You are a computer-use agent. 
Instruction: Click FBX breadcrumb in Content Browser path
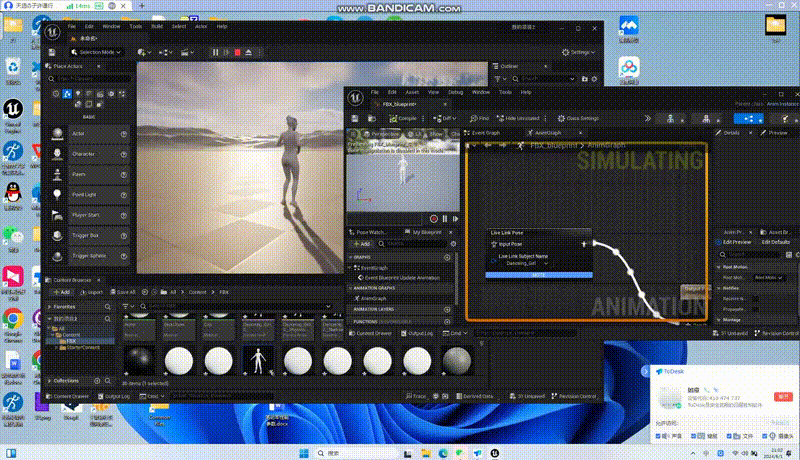coord(224,292)
